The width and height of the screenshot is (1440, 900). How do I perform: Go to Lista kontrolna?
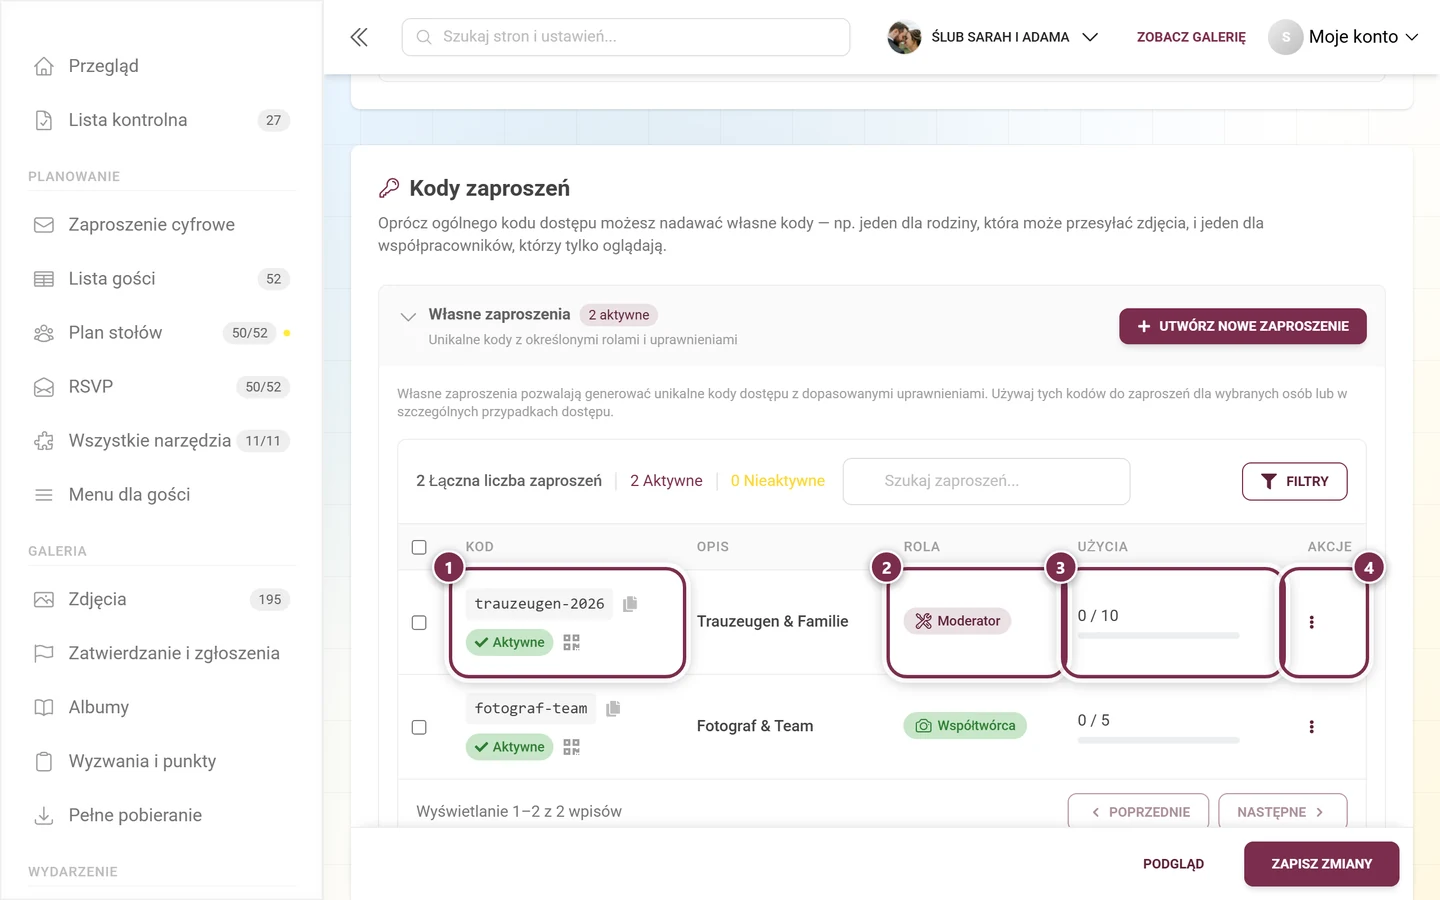[x=161, y=120]
